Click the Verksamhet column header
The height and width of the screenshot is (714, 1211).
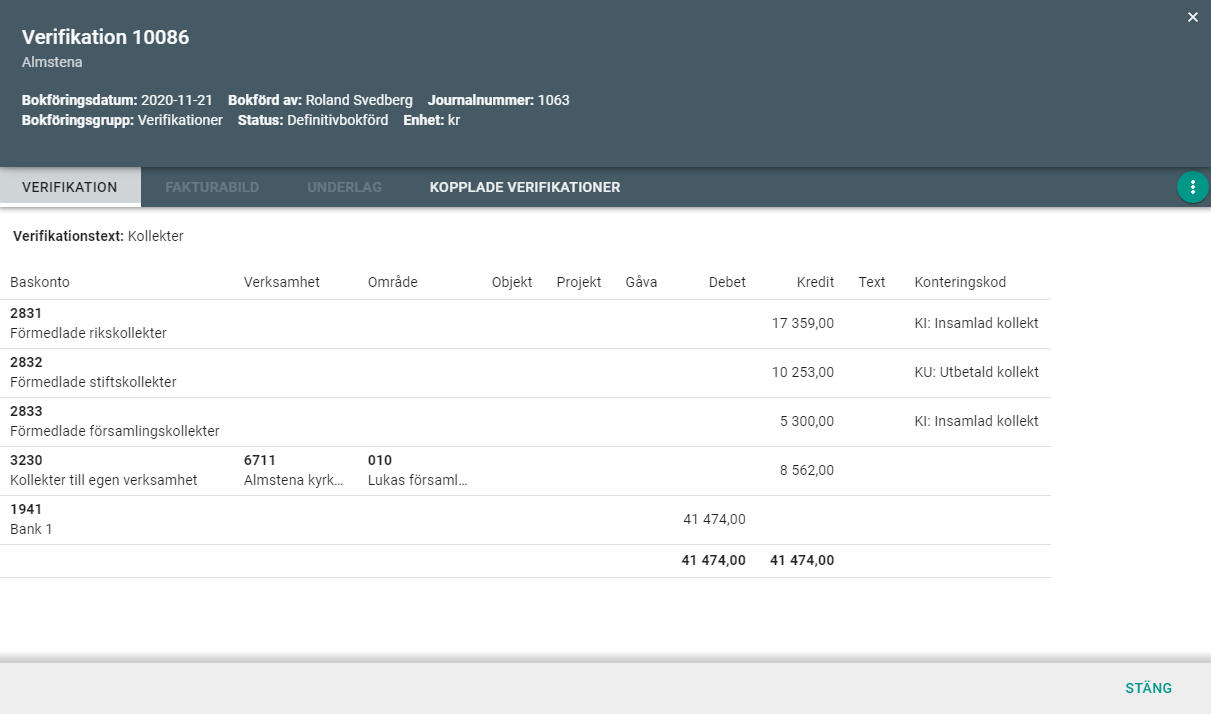coord(282,282)
